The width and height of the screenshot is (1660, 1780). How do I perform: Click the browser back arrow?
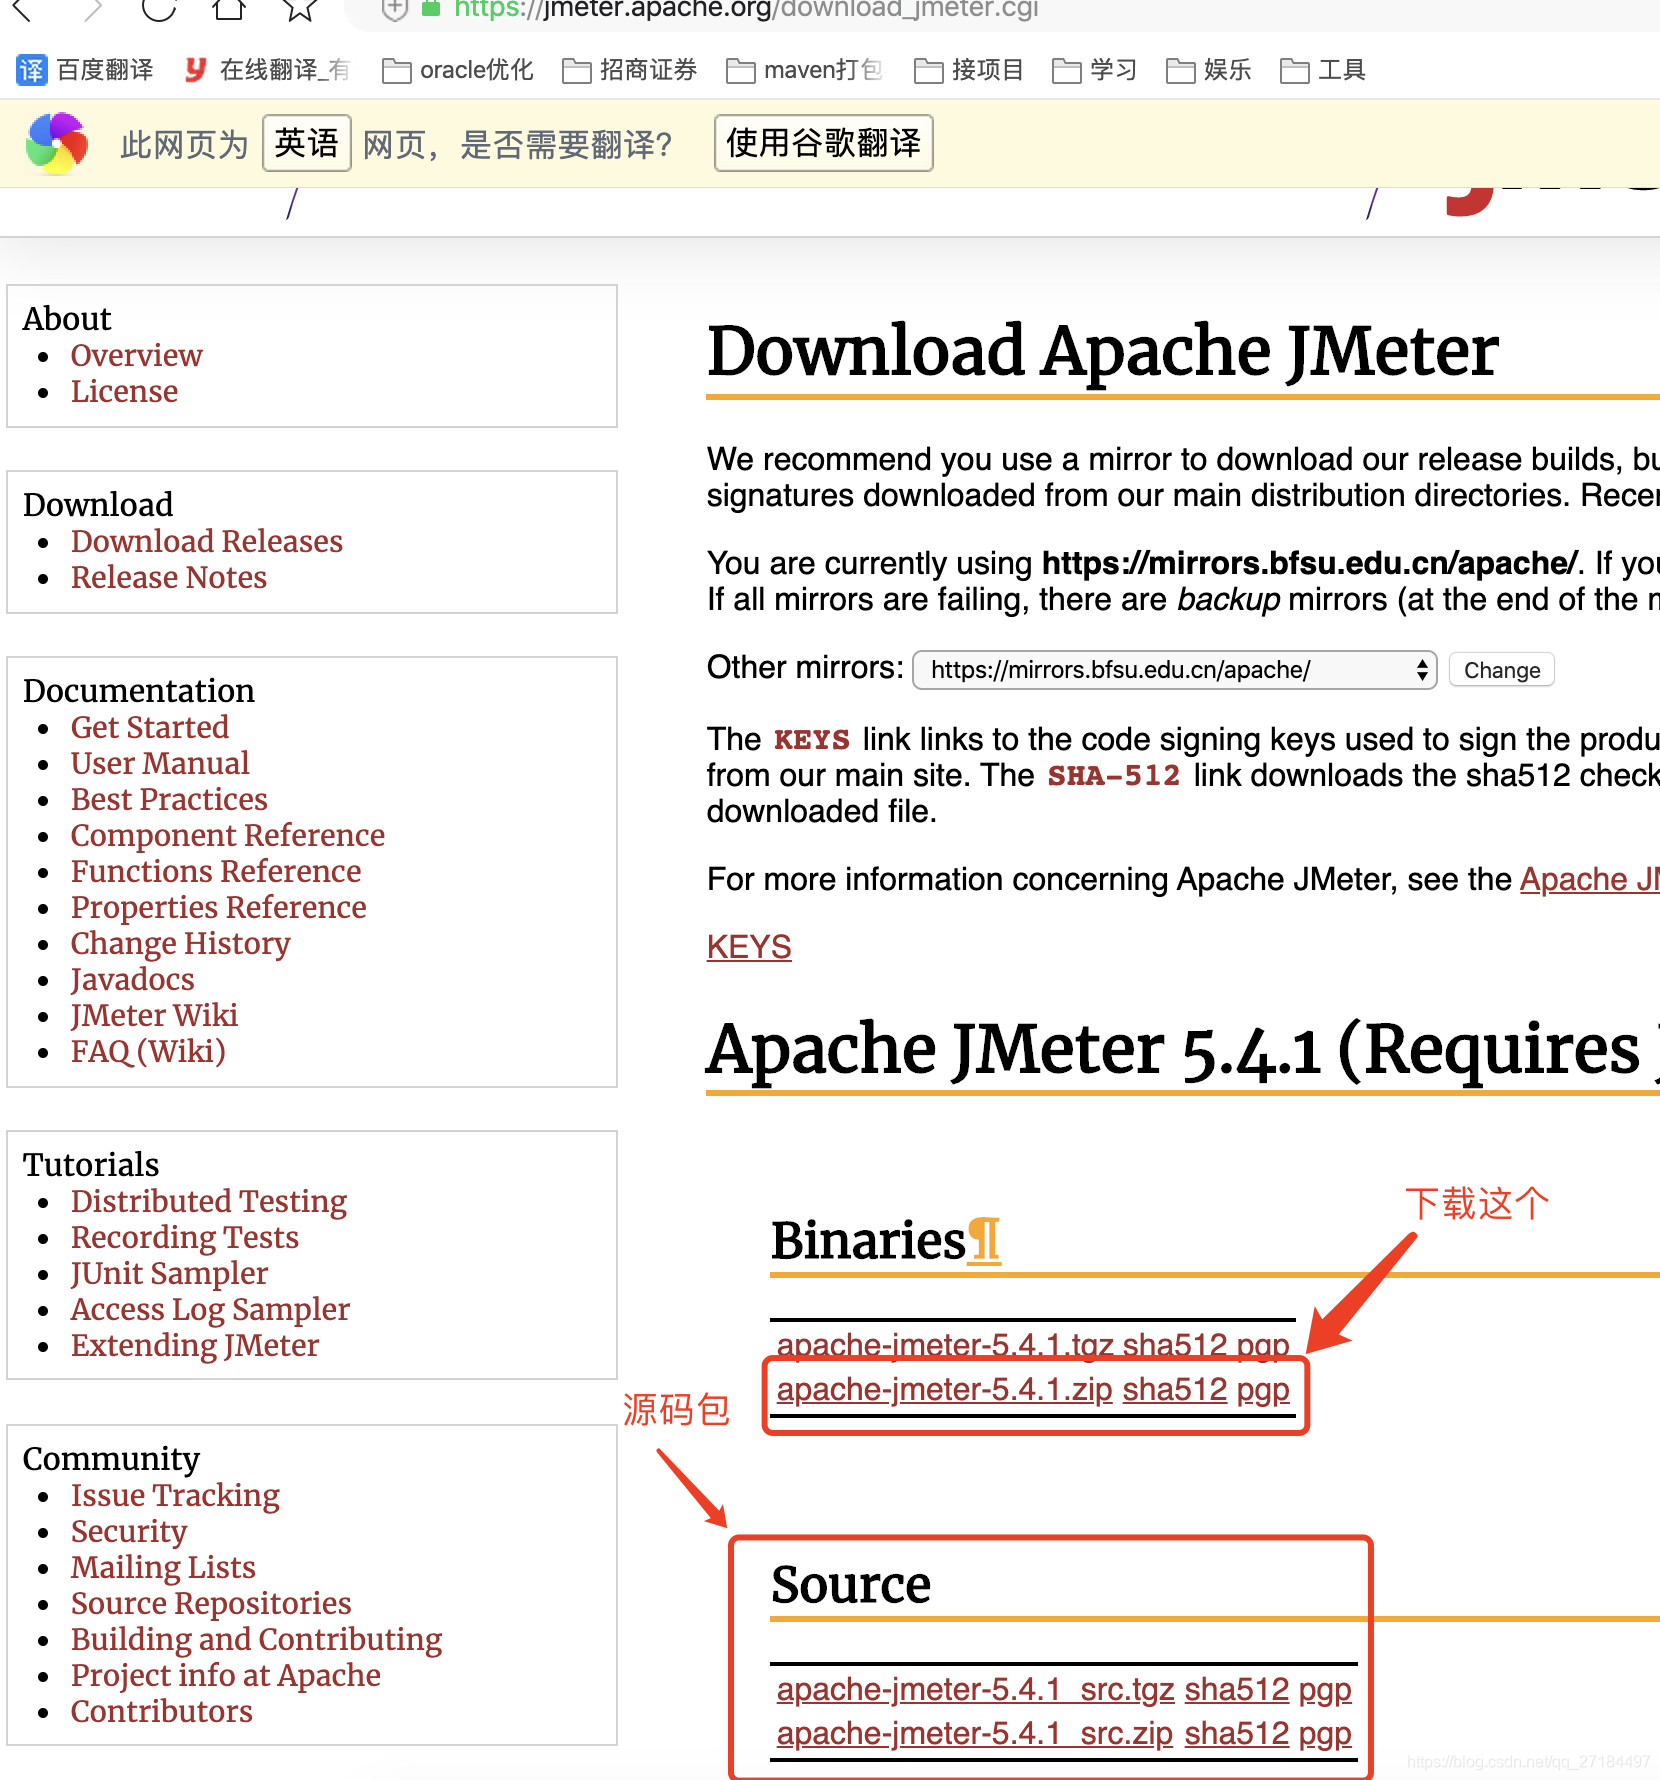point(22,10)
